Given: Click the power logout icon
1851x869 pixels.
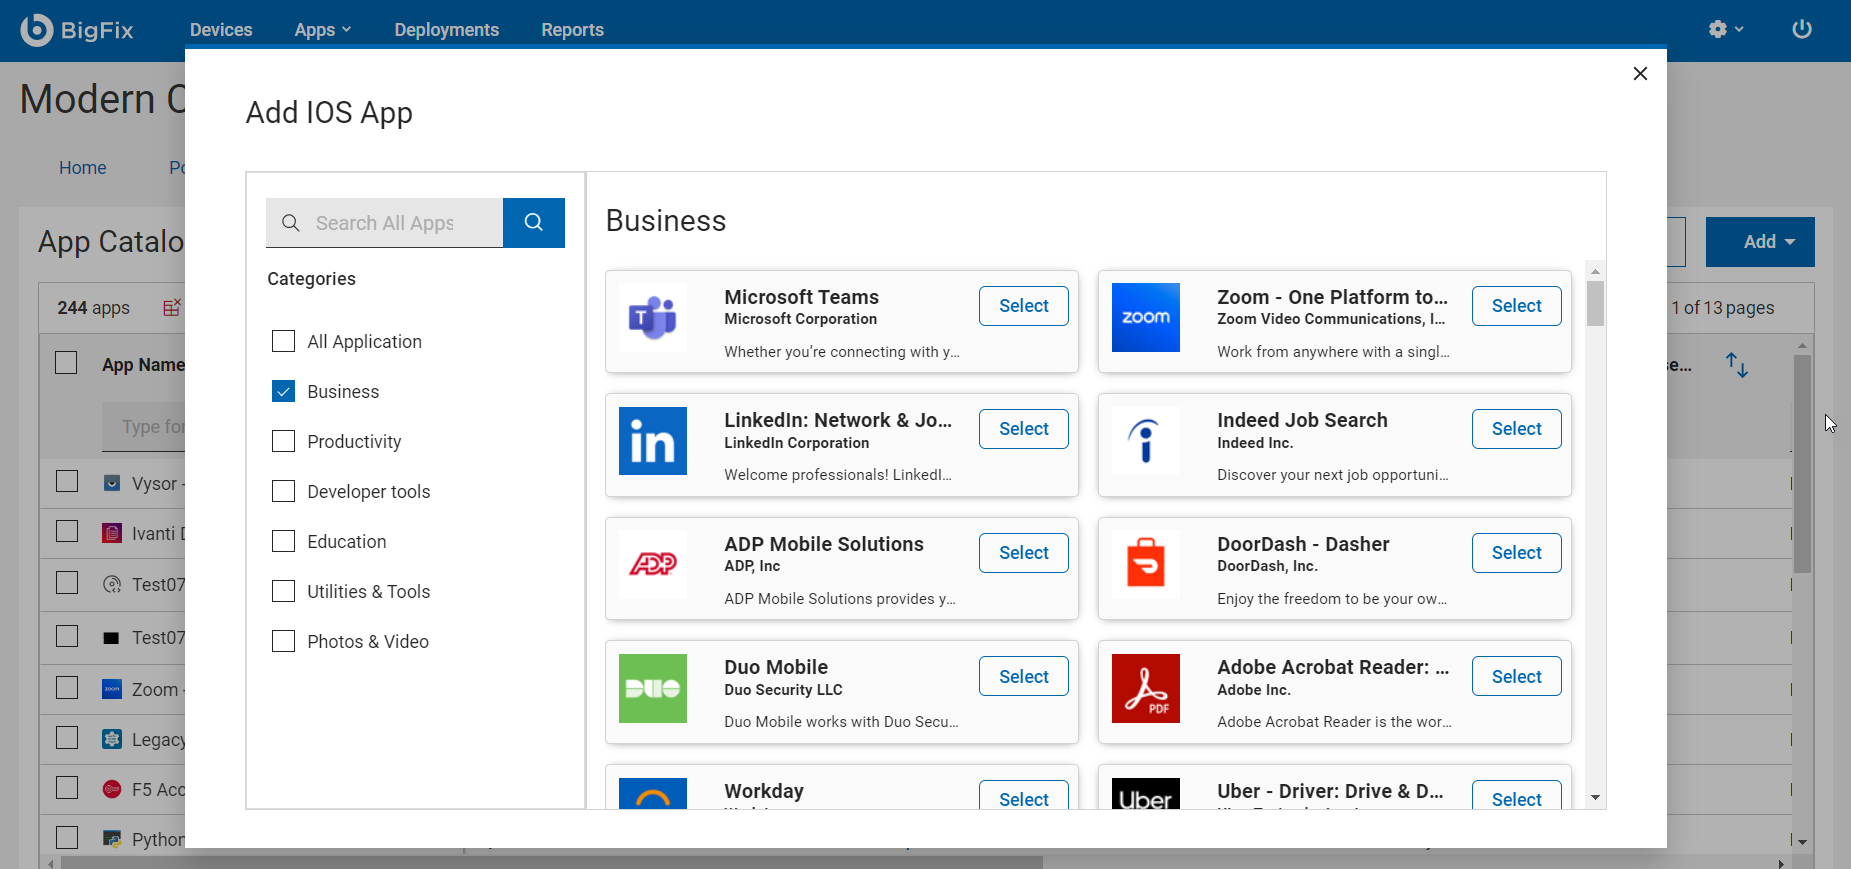Looking at the screenshot, I should click(1801, 29).
